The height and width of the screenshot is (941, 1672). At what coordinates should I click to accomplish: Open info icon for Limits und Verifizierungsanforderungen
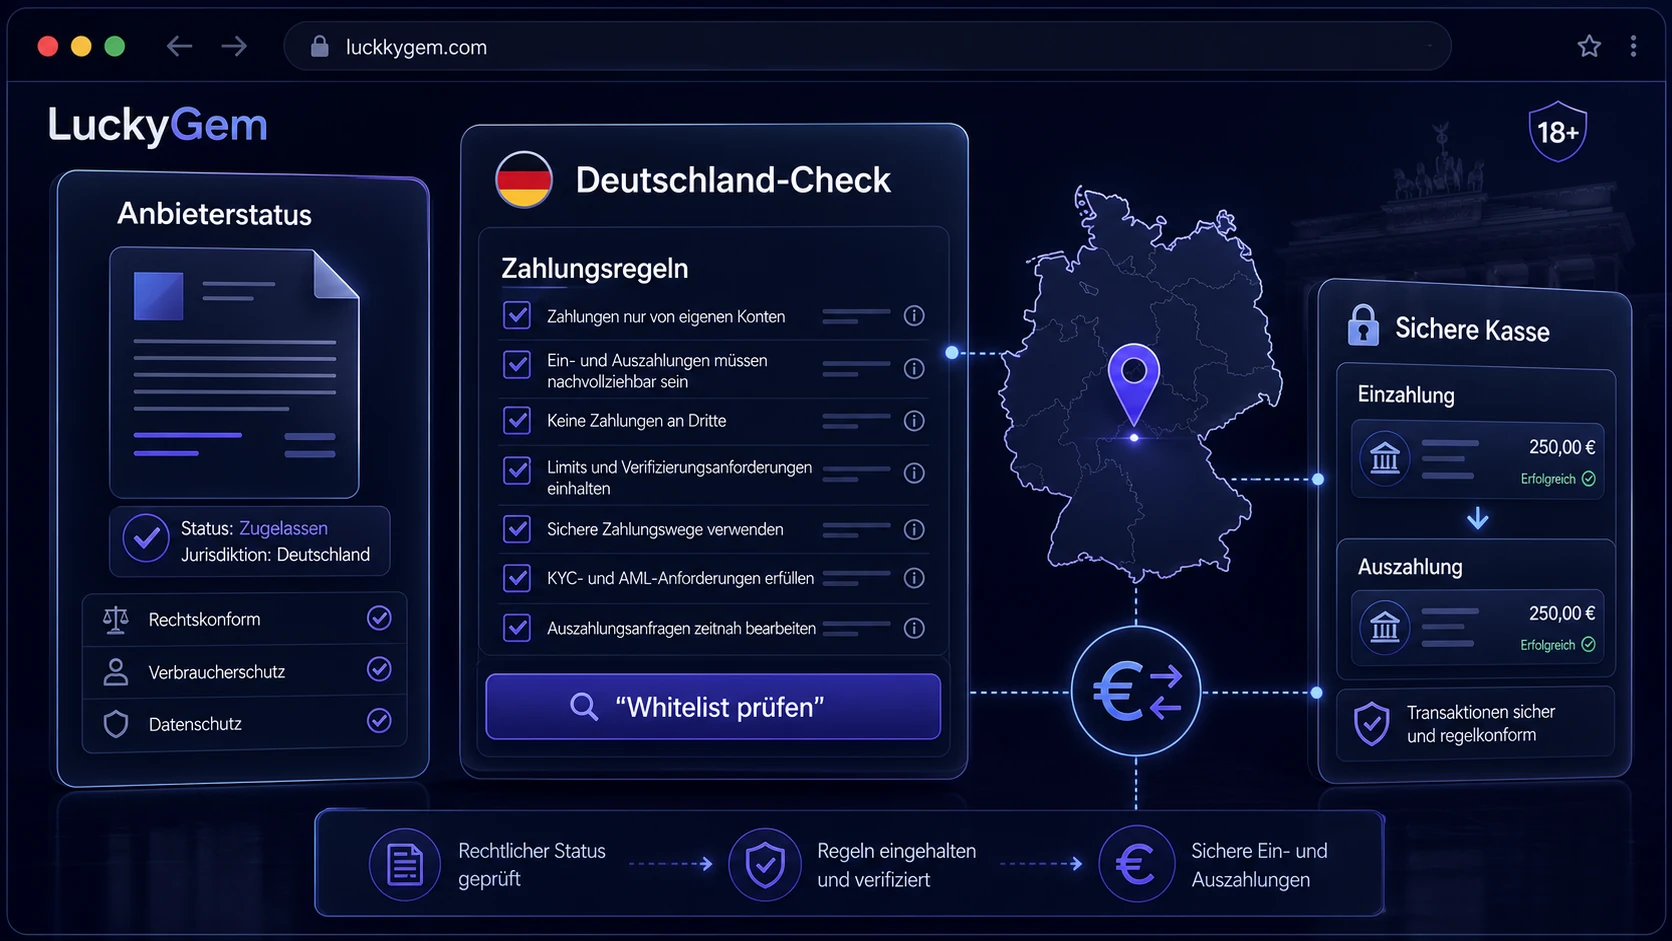coord(914,473)
